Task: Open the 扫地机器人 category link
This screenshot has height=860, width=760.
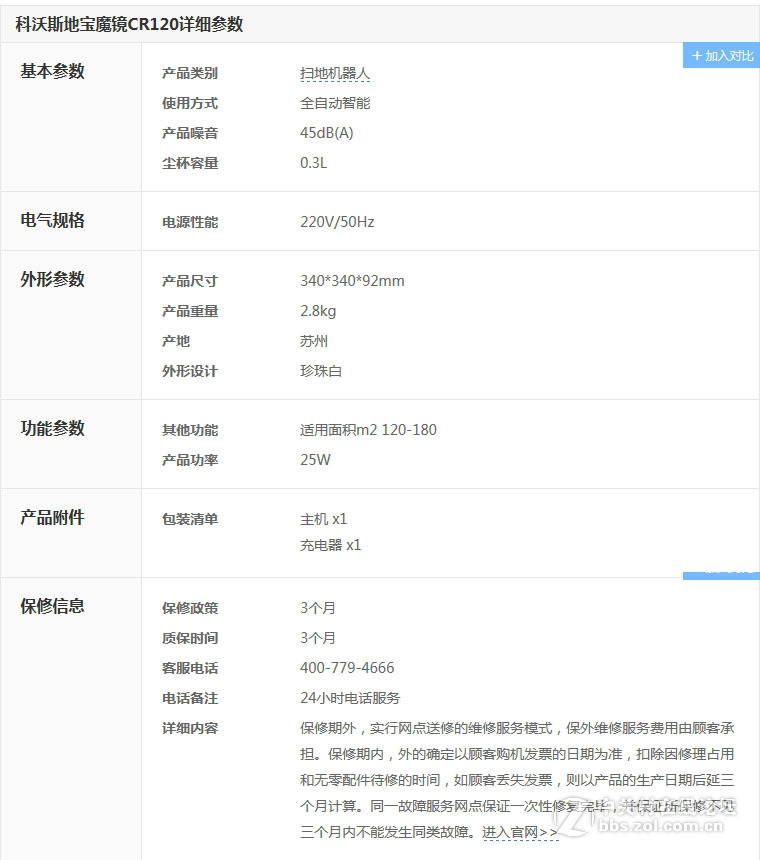Action: pos(335,73)
